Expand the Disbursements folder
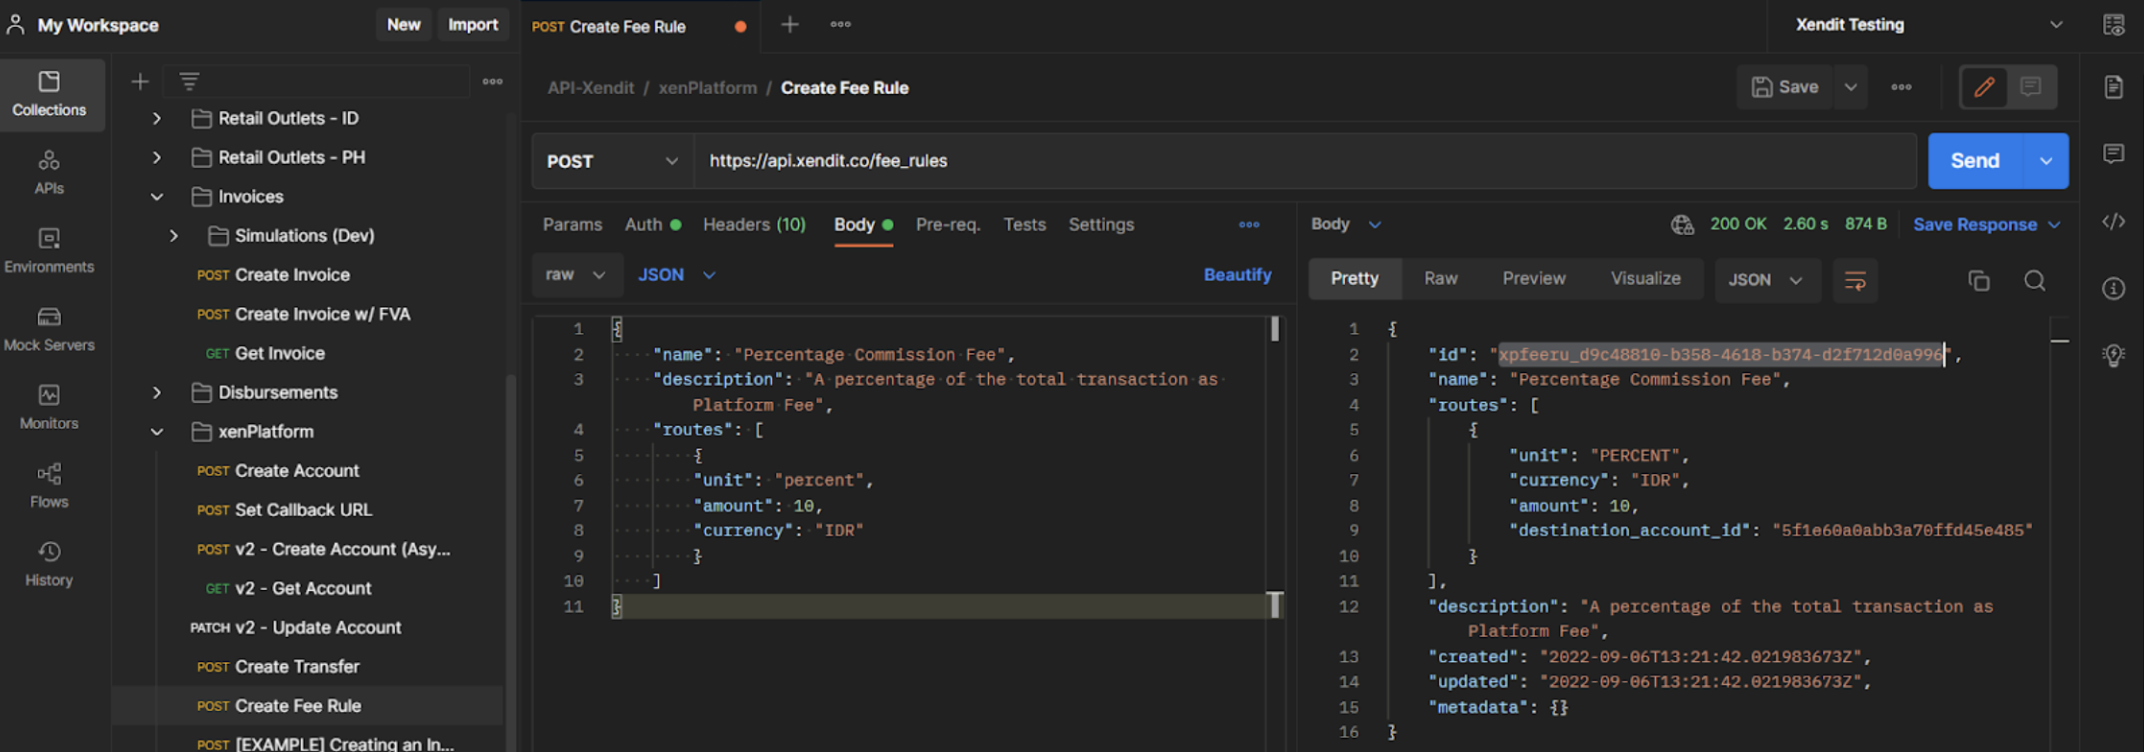2144x752 pixels. click(x=157, y=392)
